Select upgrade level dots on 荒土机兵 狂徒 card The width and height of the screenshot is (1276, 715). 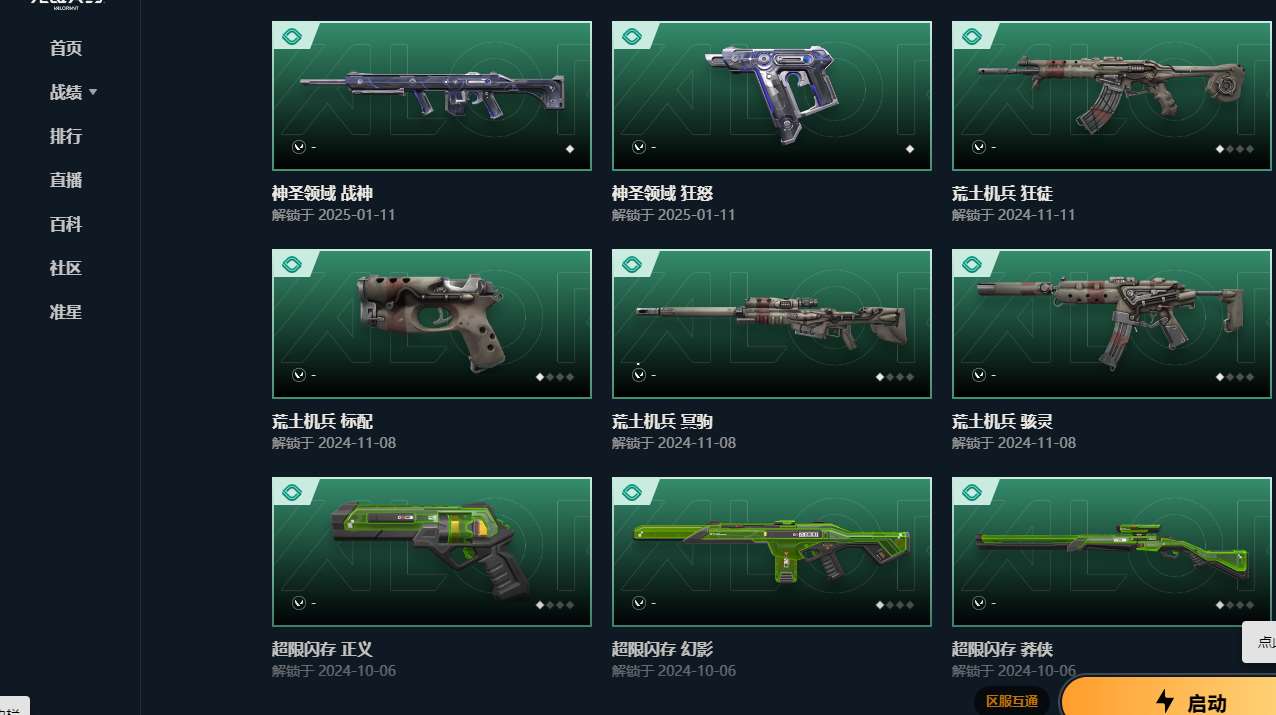[x=1235, y=148]
